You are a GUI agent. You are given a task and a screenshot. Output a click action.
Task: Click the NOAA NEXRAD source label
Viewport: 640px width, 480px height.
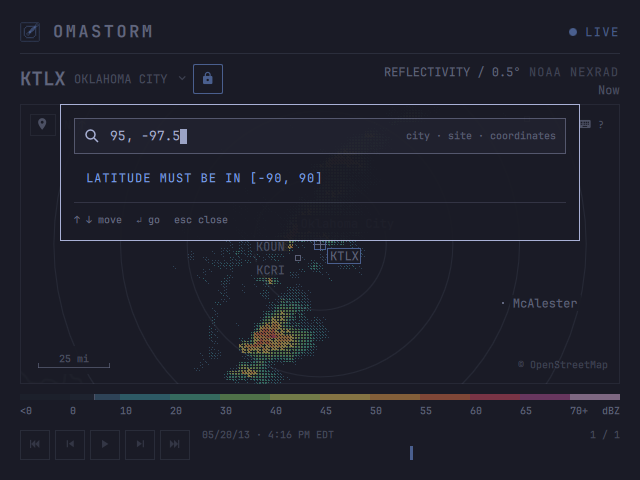coord(573,72)
